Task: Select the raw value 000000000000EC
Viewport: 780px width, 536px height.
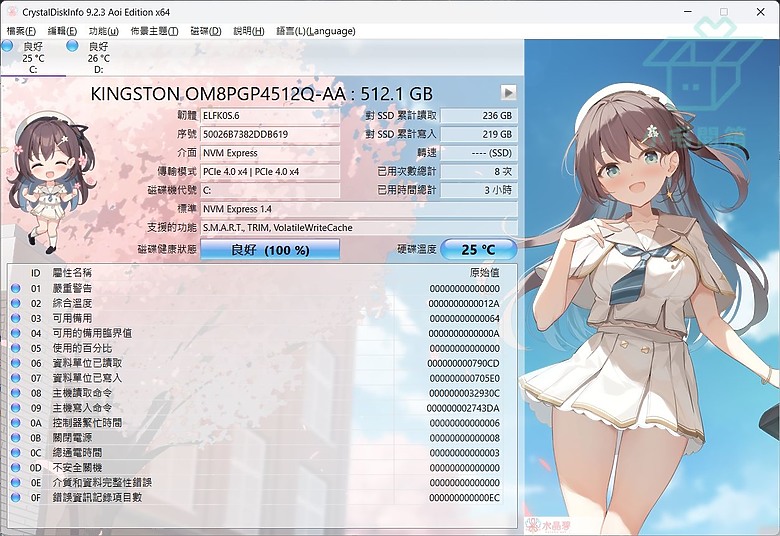Action: coord(465,498)
